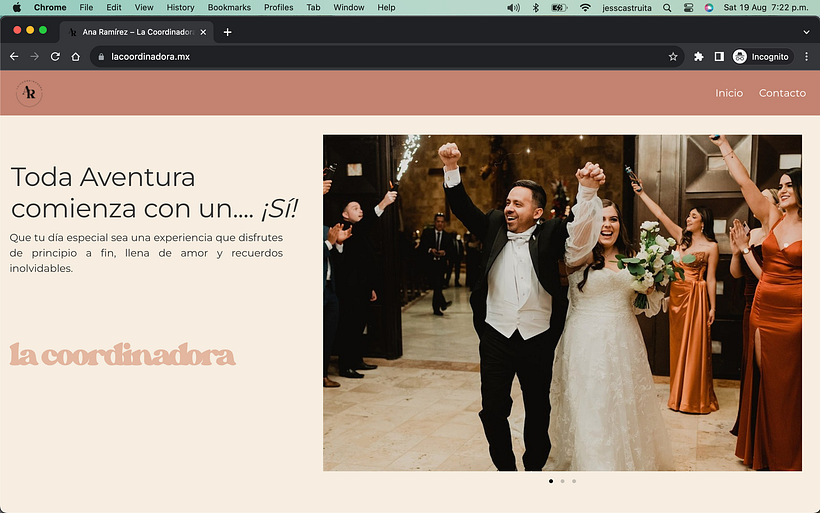
Task: Select the second carousel dot
Action: click(x=562, y=481)
